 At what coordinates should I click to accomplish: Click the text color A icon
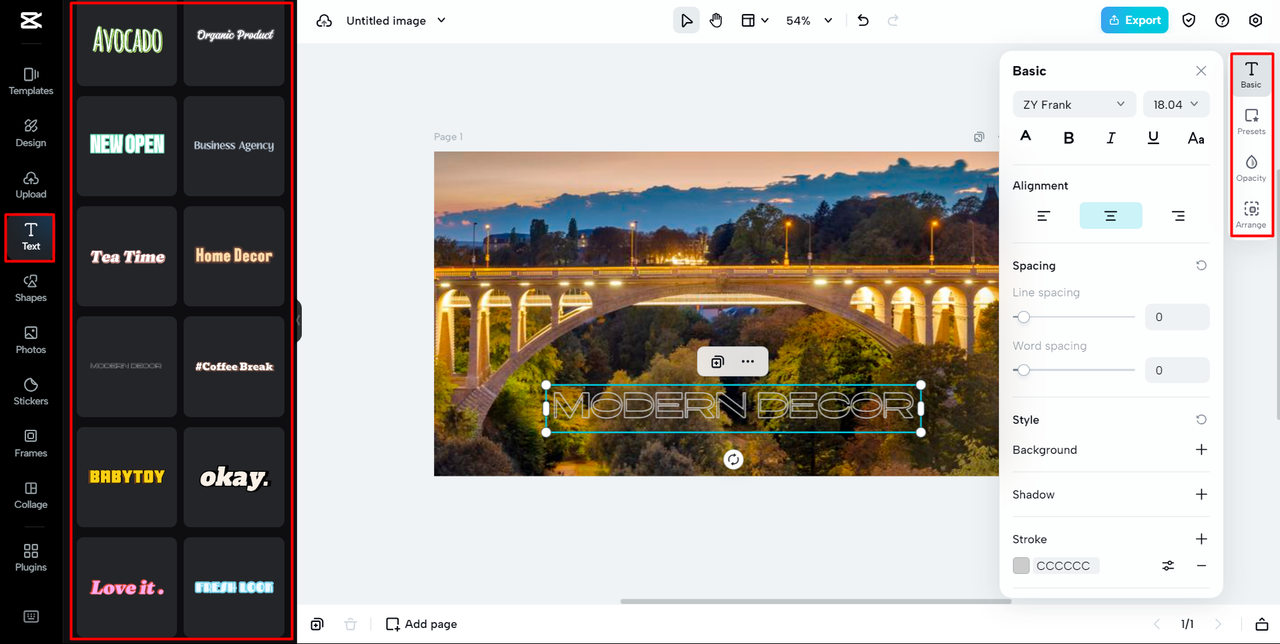point(1025,137)
